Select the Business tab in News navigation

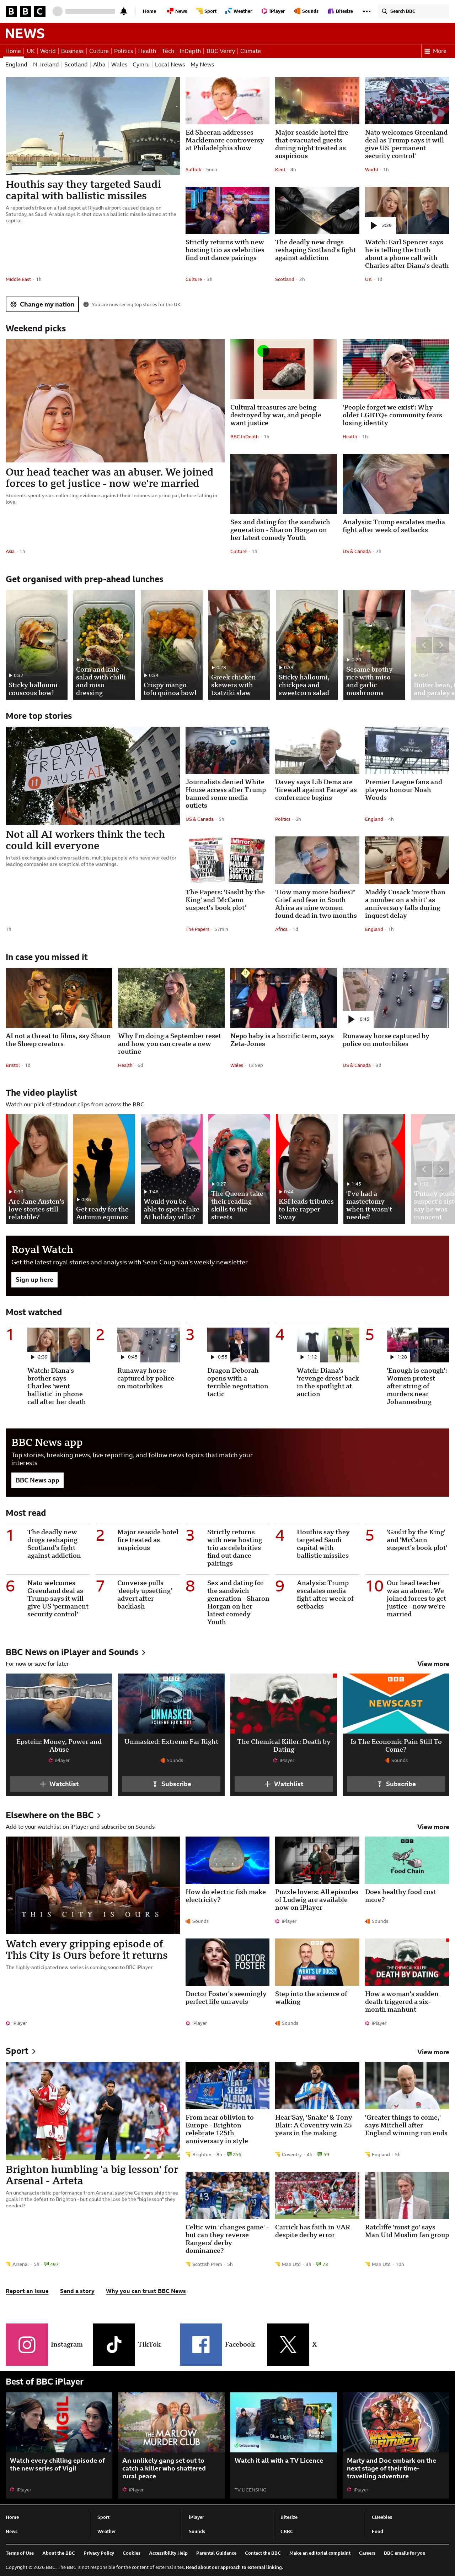[x=72, y=51]
